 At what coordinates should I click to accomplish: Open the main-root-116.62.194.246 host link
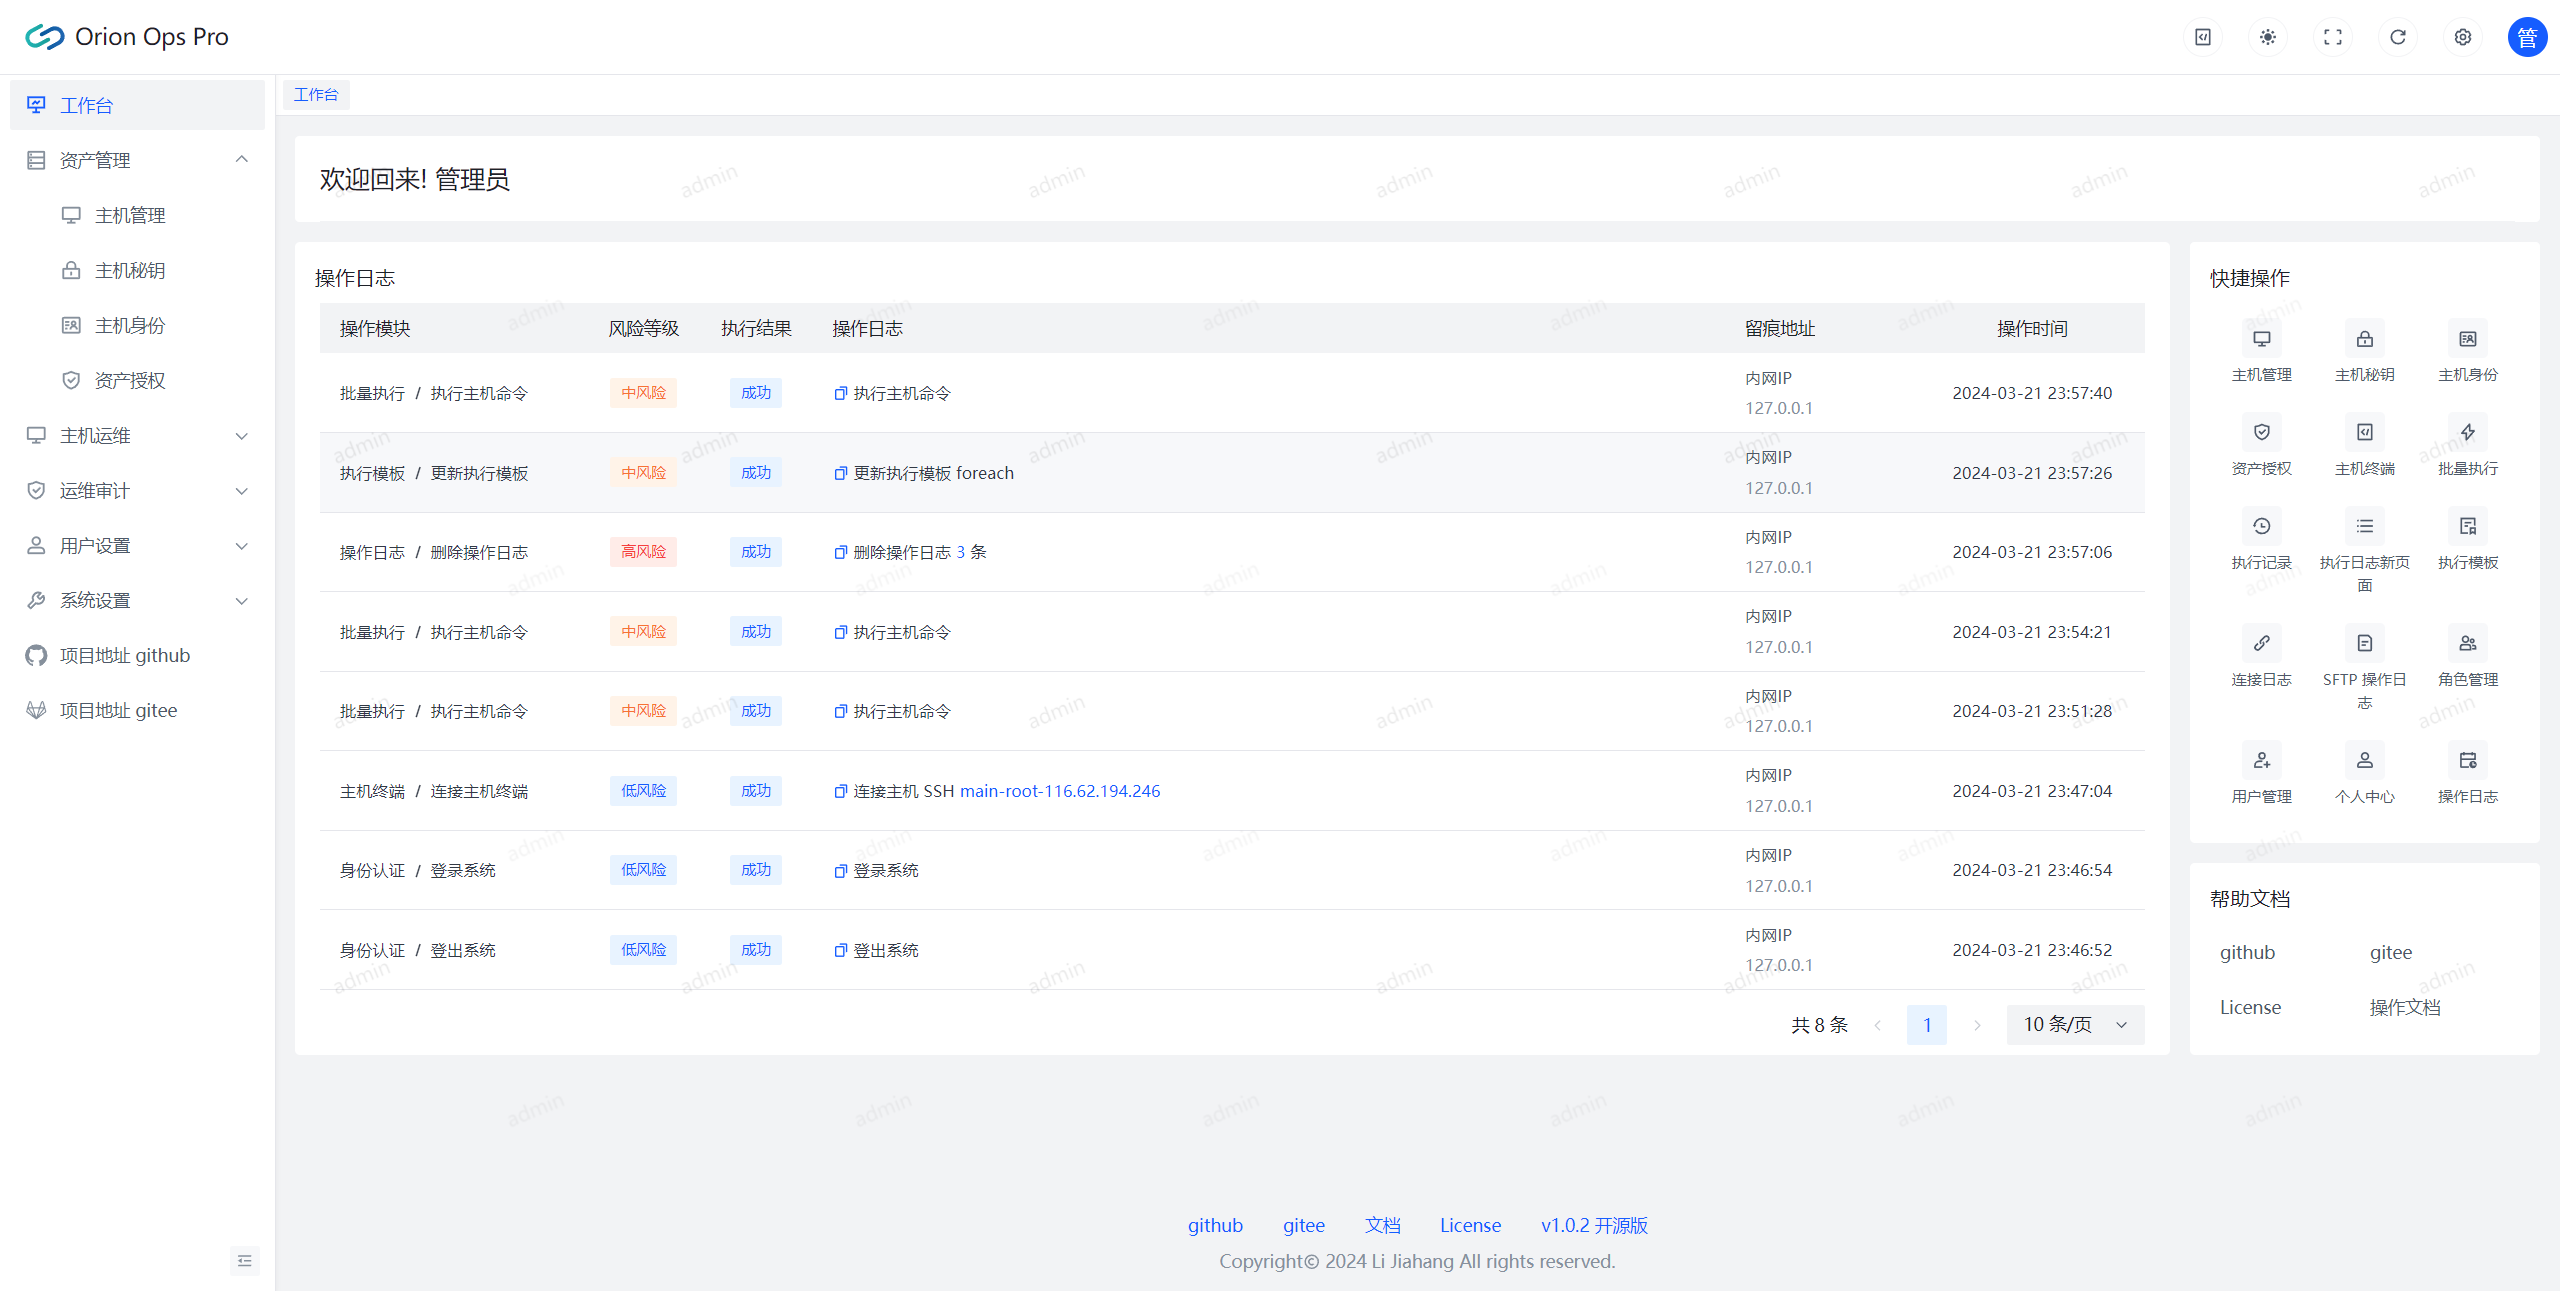tap(1059, 791)
